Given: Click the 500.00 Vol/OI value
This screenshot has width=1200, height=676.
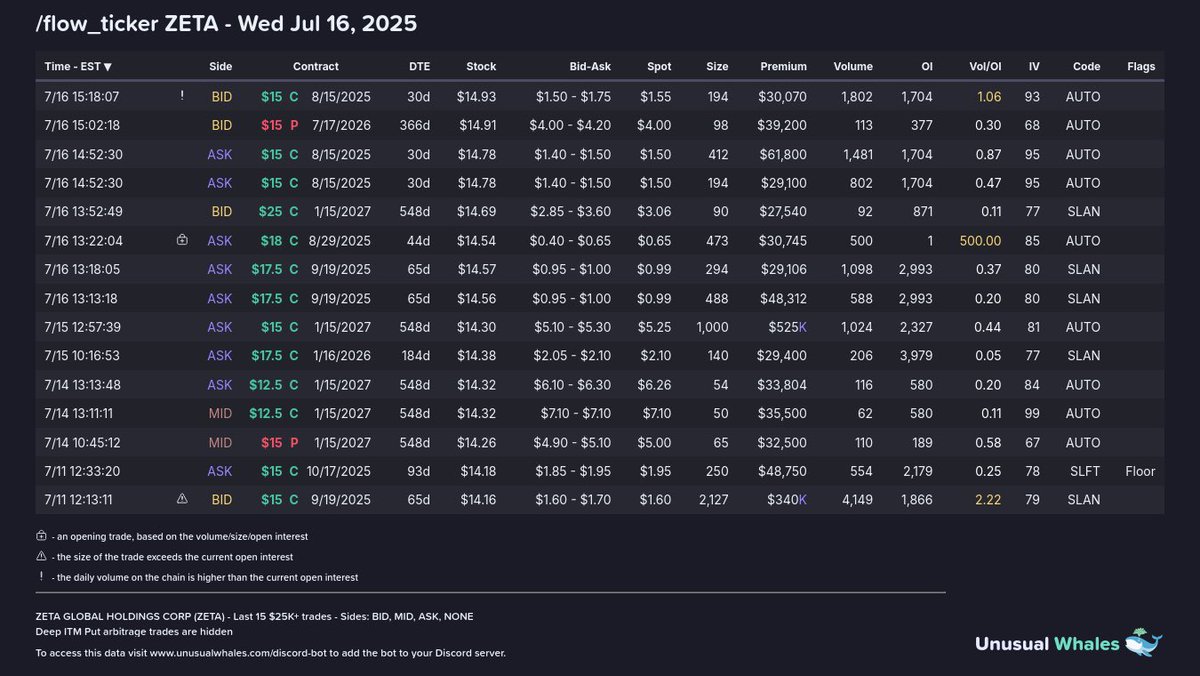Looking at the screenshot, I should (980, 241).
